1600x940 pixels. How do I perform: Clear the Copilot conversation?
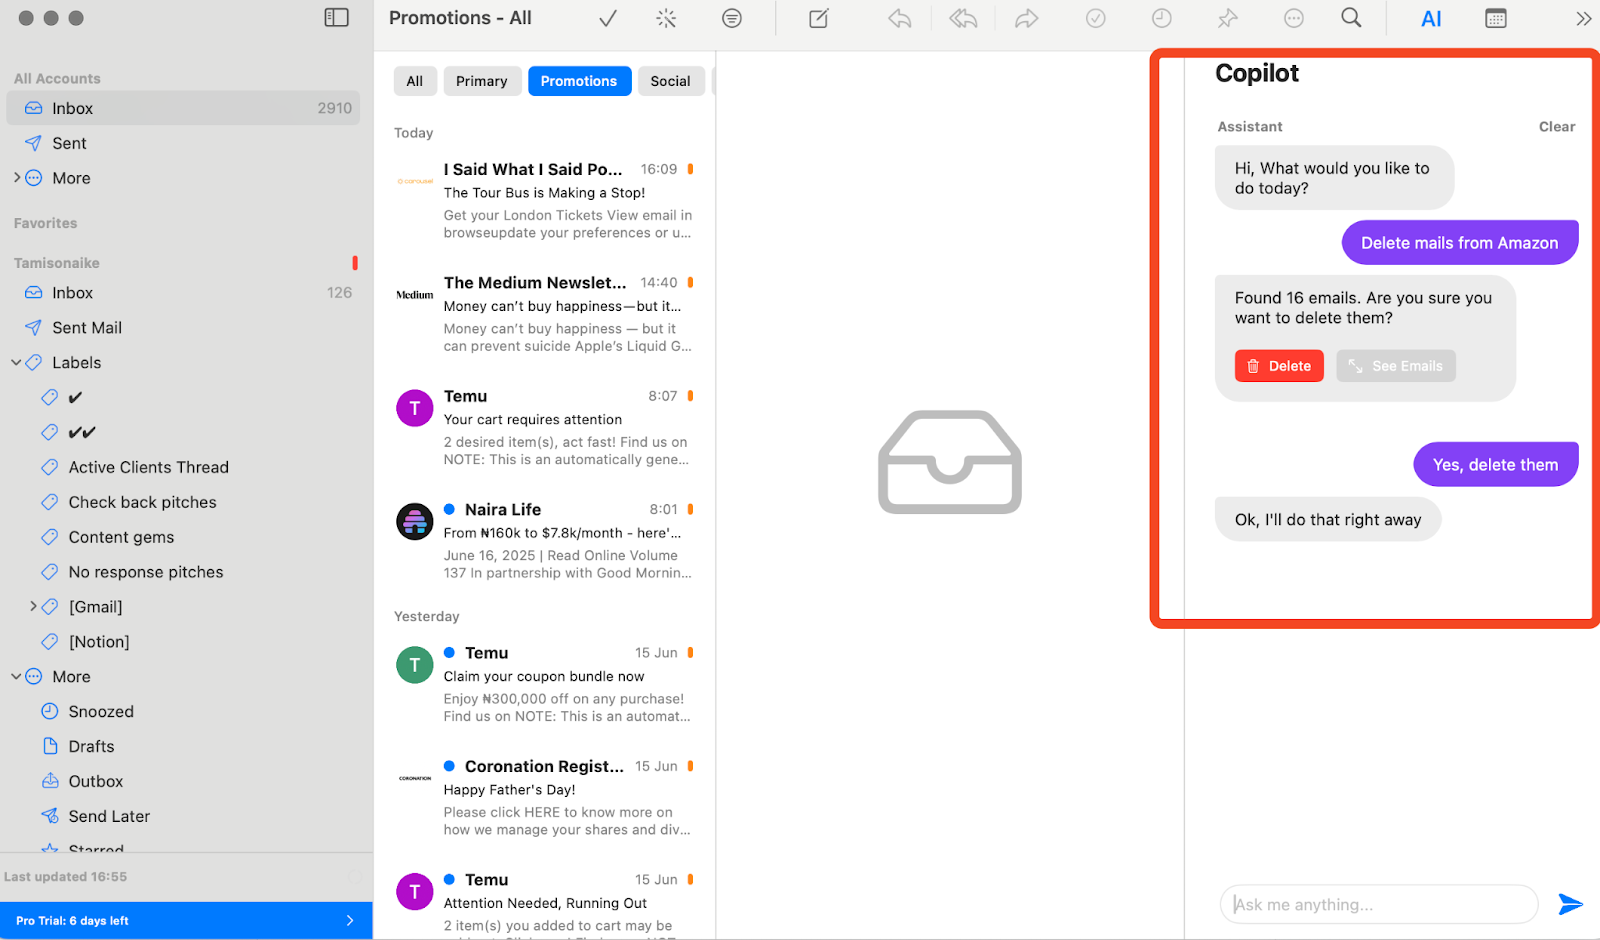pyautogui.click(x=1557, y=127)
